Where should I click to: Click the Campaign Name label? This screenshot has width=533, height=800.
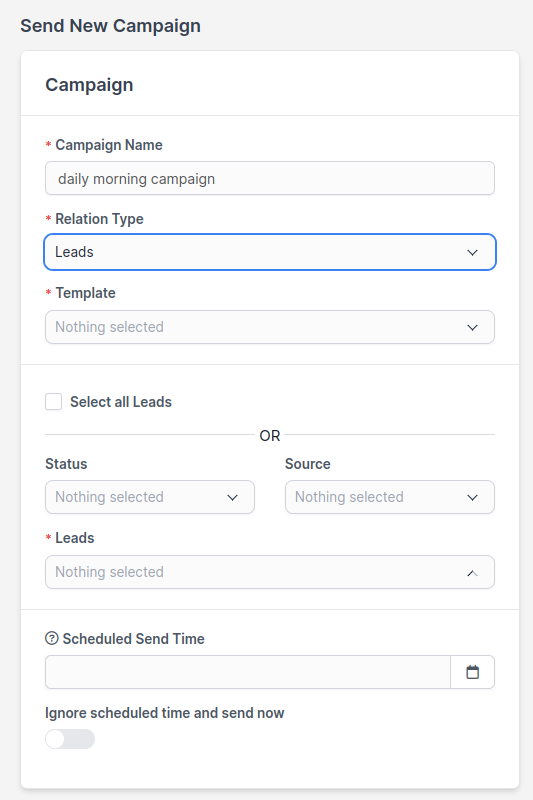point(109,145)
